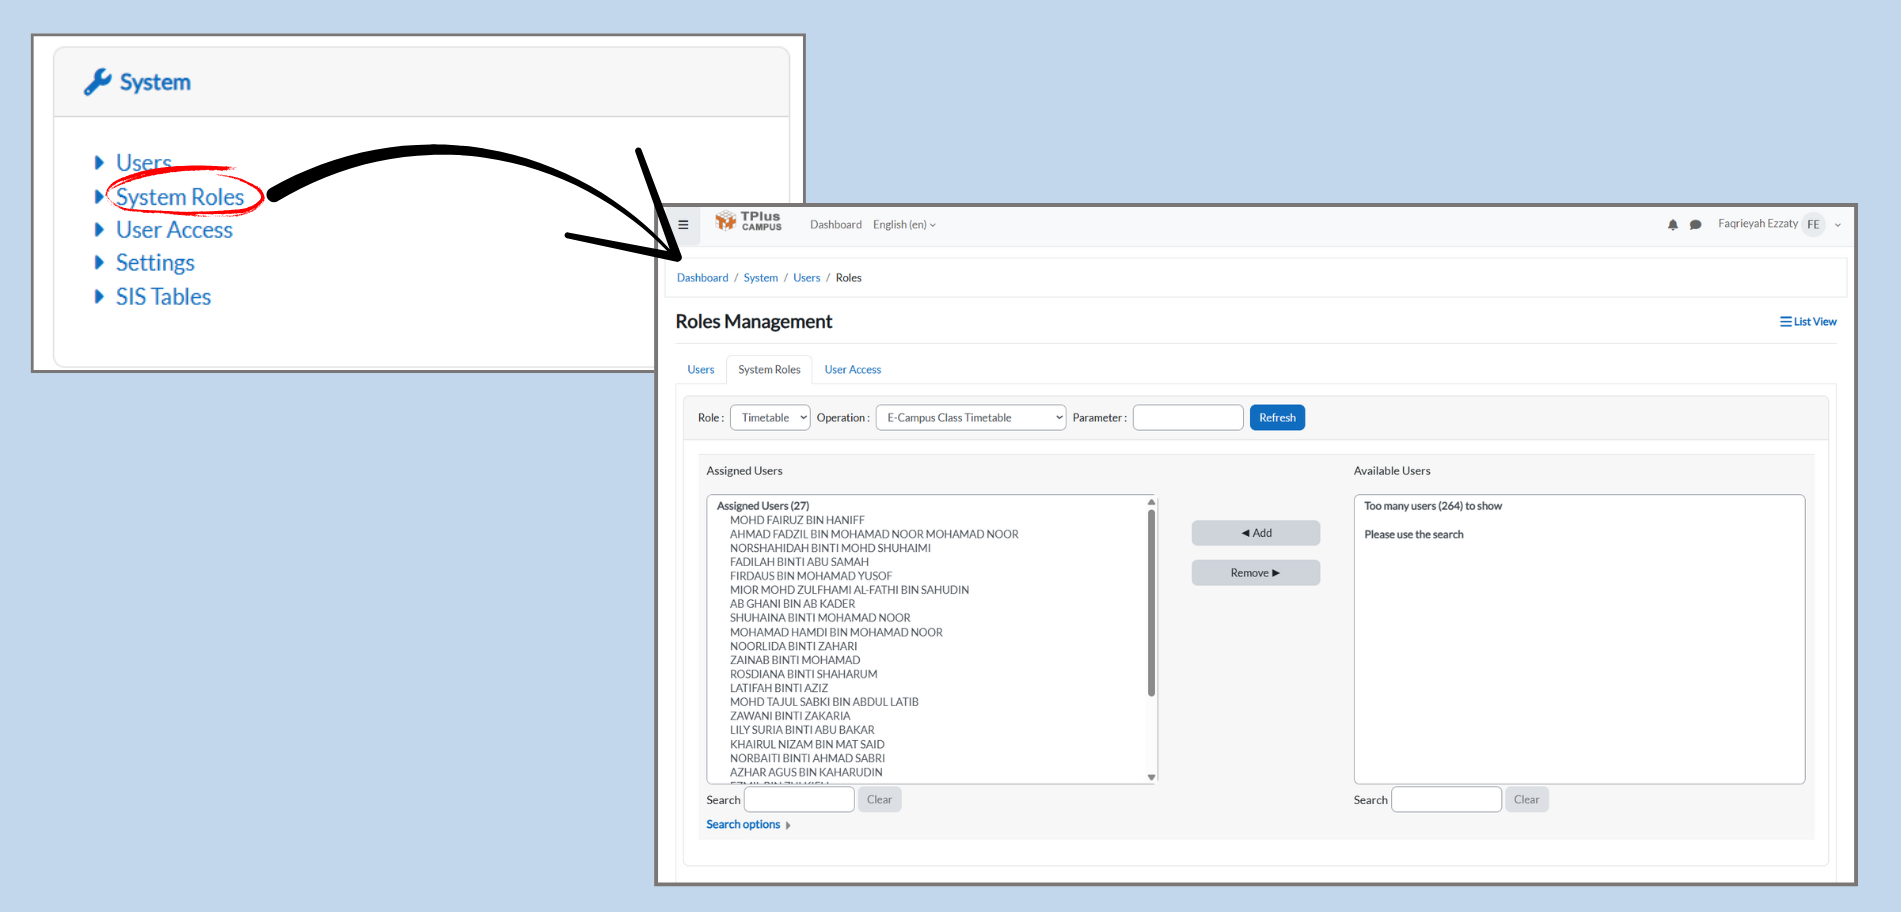This screenshot has height=912, width=1901.
Task: Switch to List View
Action: point(1808,322)
